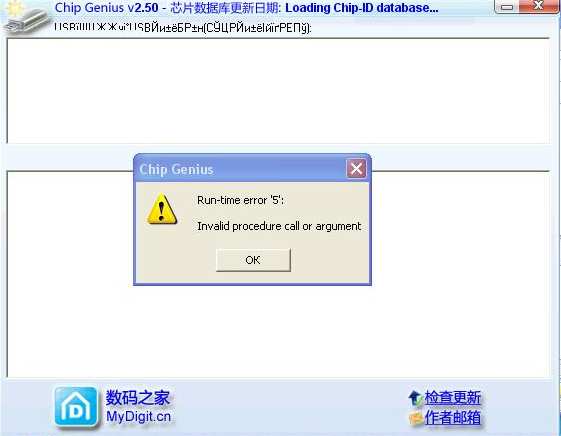The image size is (561, 436).
Task: Click the main window title bar text
Action: point(247,8)
